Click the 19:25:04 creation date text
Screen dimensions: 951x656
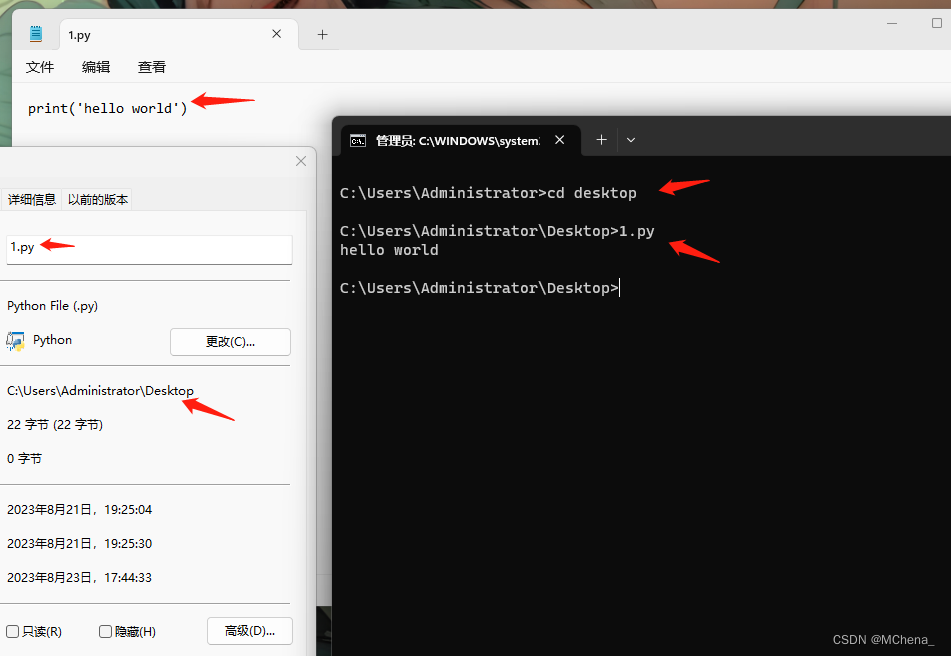(x=79, y=509)
